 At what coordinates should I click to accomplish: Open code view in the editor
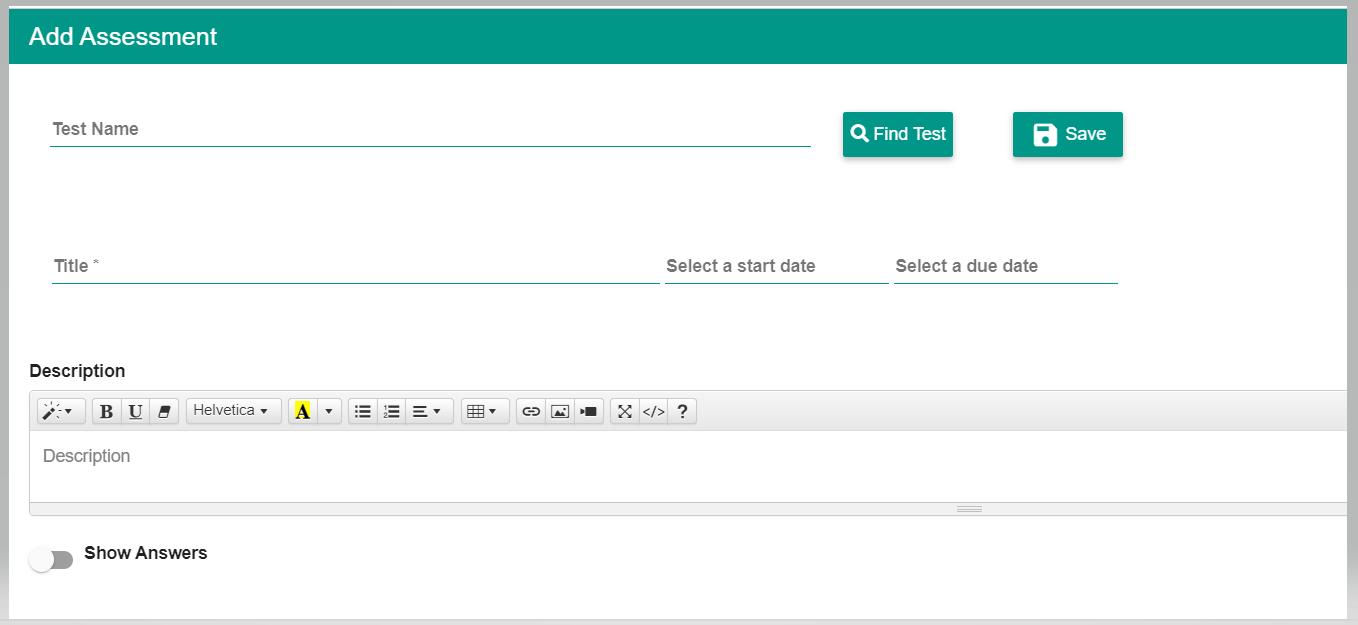(x=653, y=411)
